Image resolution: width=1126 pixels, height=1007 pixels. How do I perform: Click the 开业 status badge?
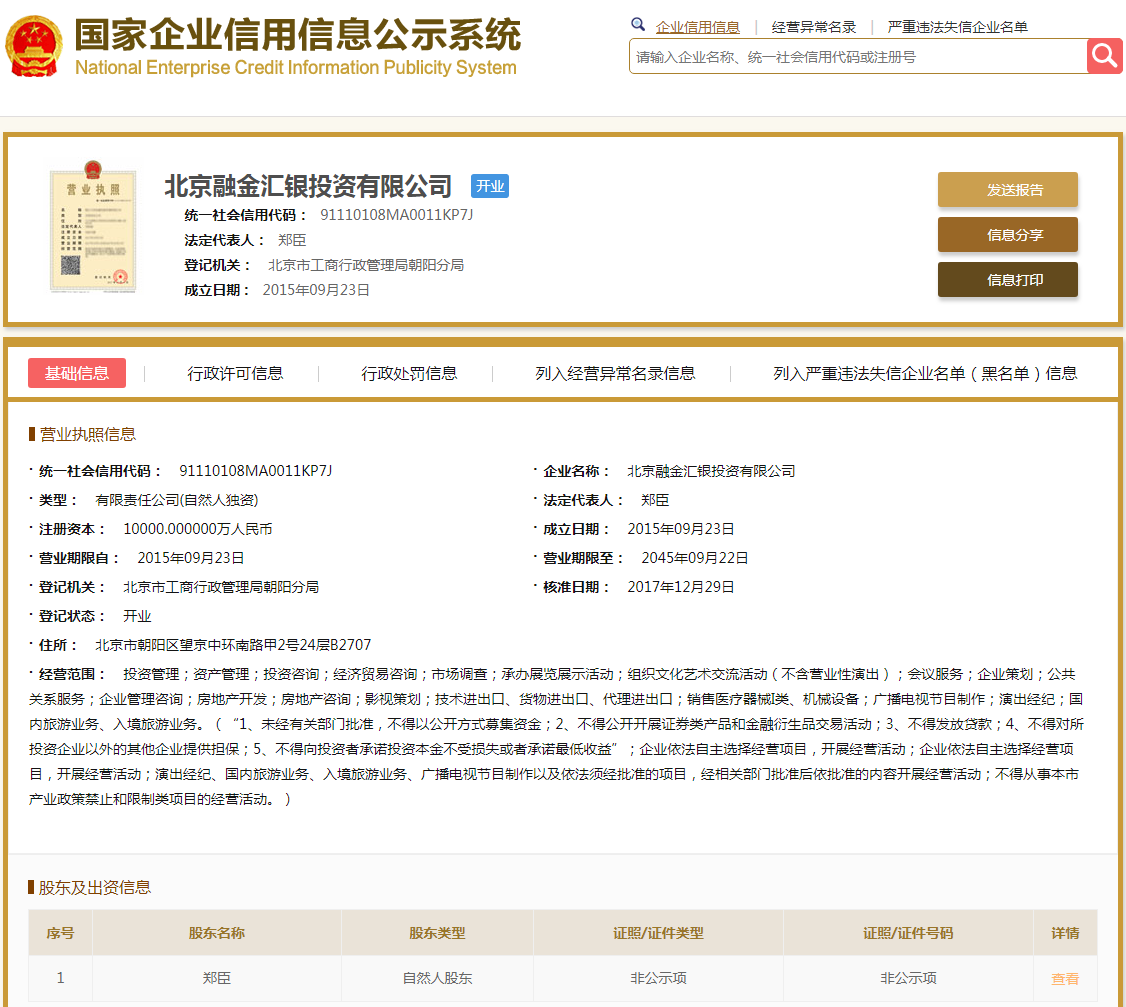[490, 186]
